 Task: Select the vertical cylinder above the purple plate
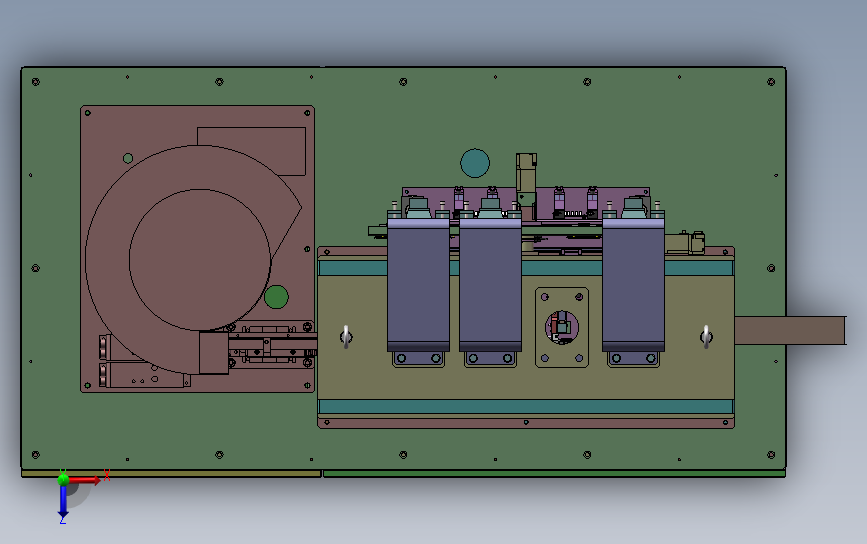coord(526,173)
